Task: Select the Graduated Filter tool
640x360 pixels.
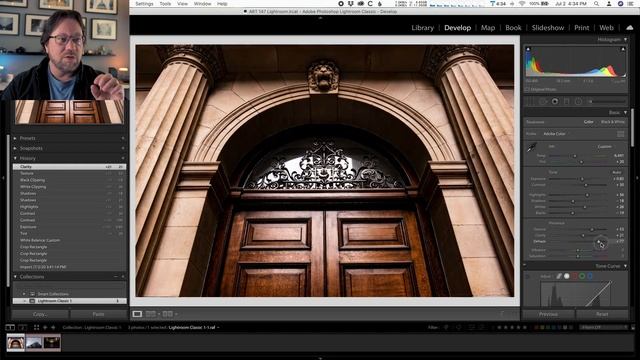Action: pyautogui.click(x=567, y=101)
